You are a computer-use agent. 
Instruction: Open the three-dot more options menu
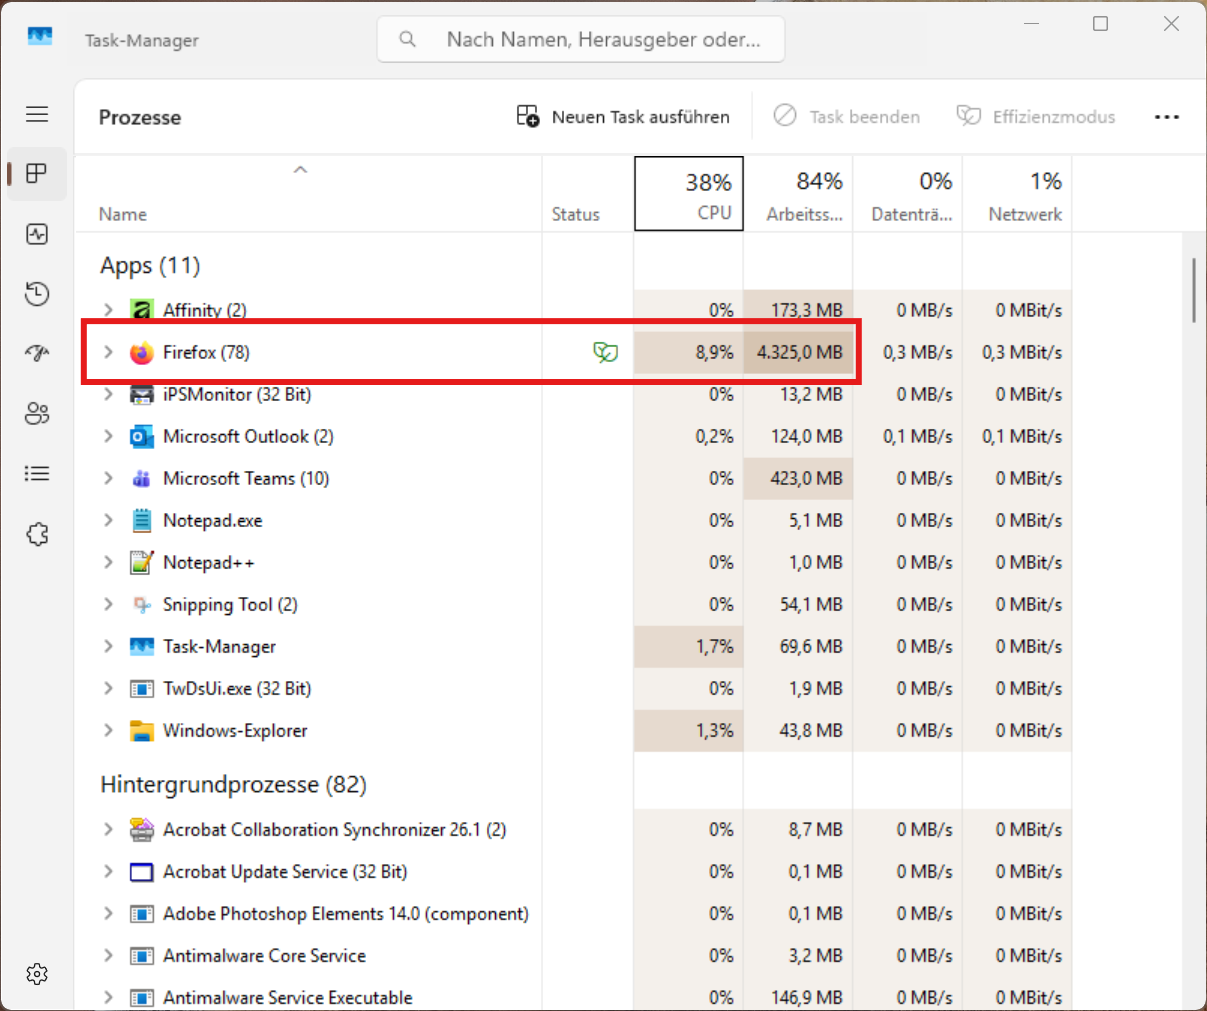(x=1167, y=116)
